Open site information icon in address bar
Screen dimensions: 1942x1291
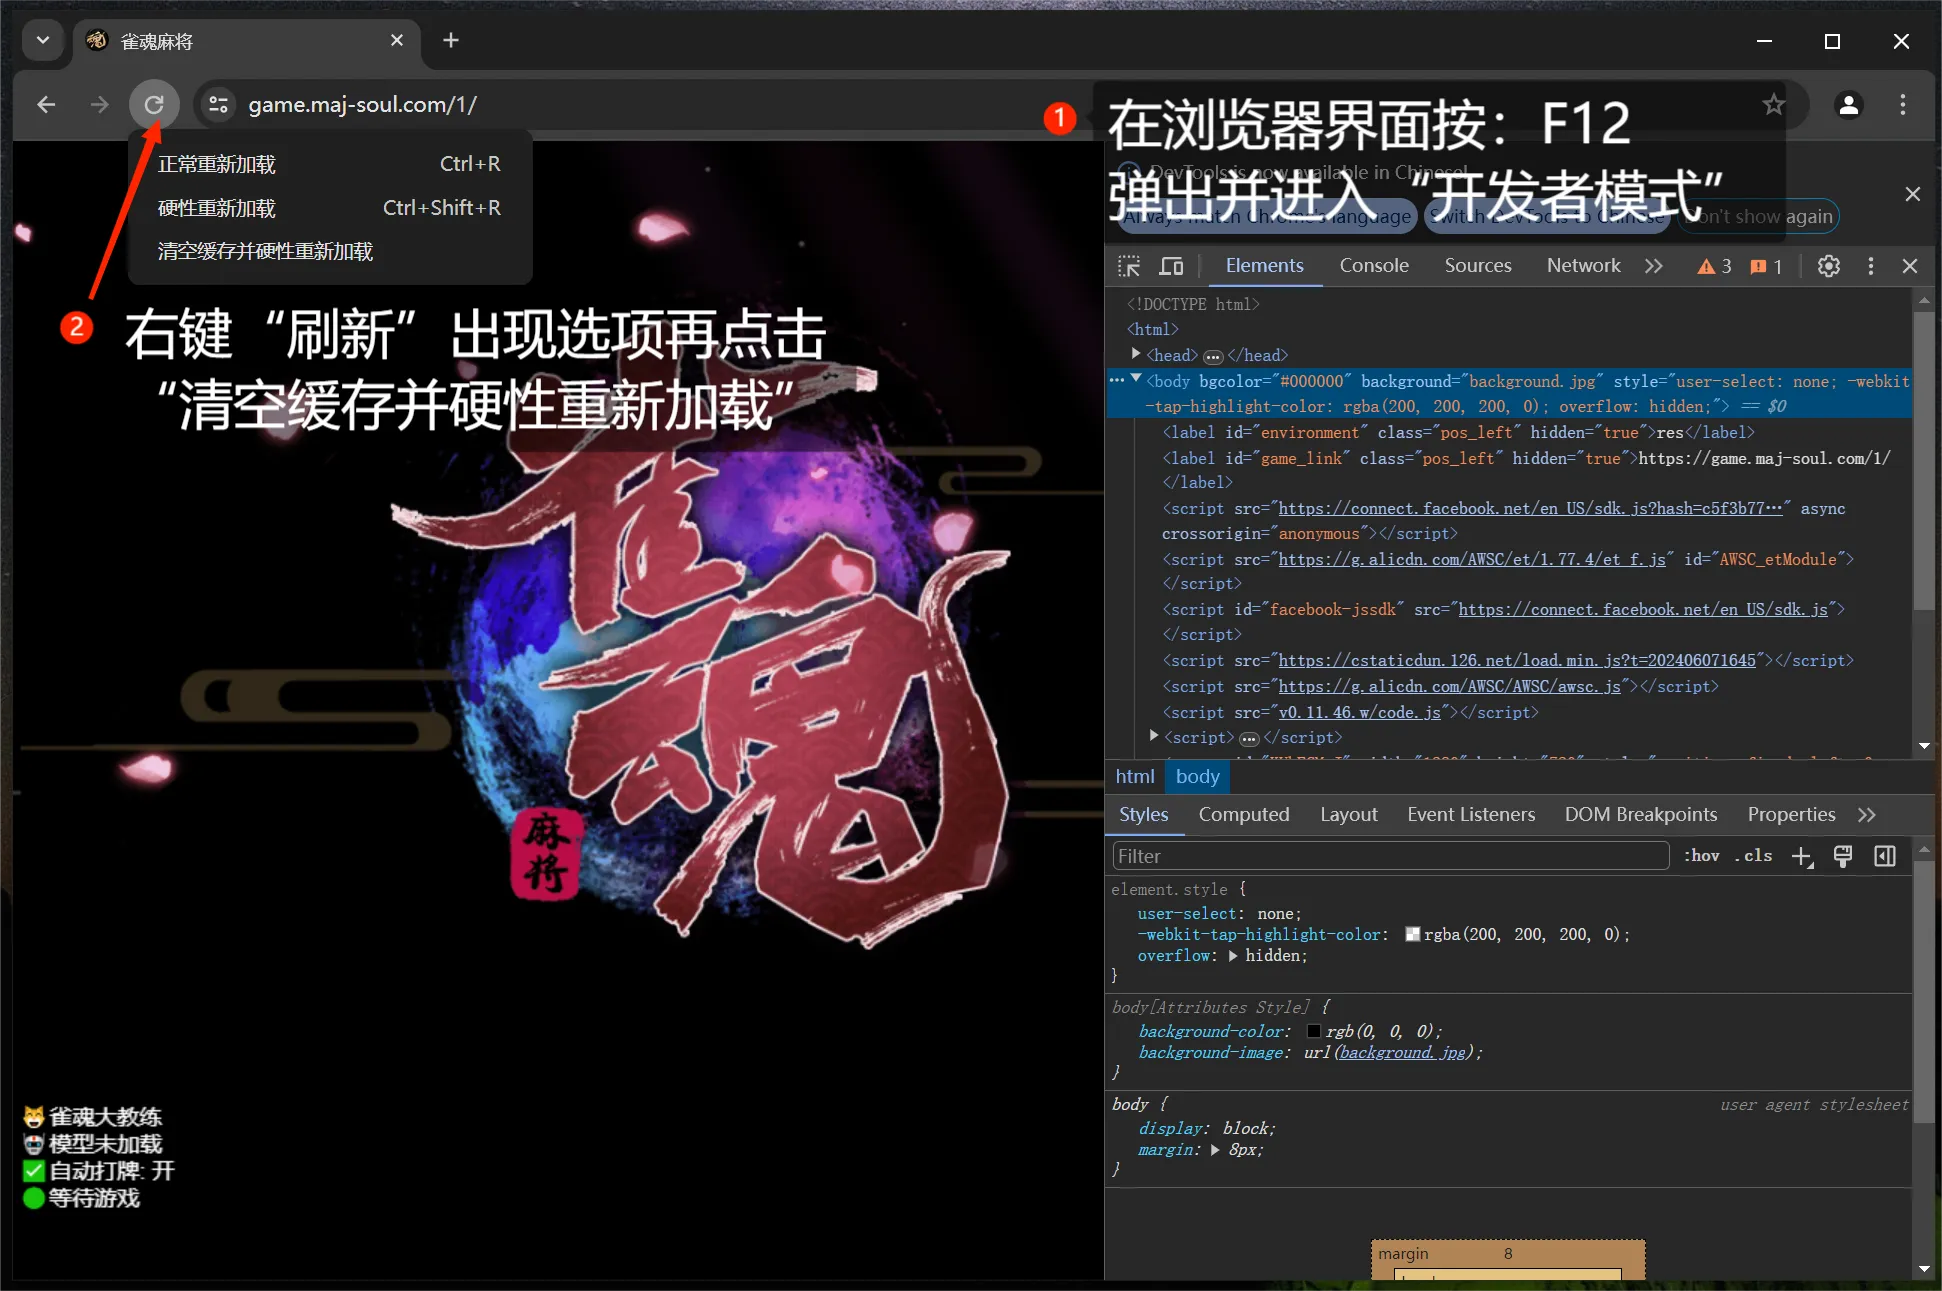point(219,104)
